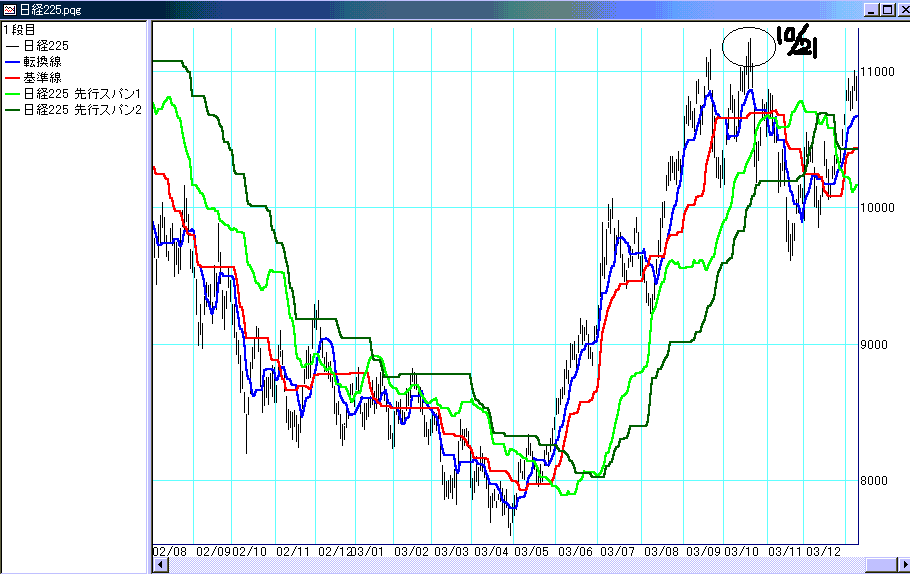Image resolution: width=910 pixels, height=574 pixels.
Task: Click the 11000 price axis label
Action: 877,72
